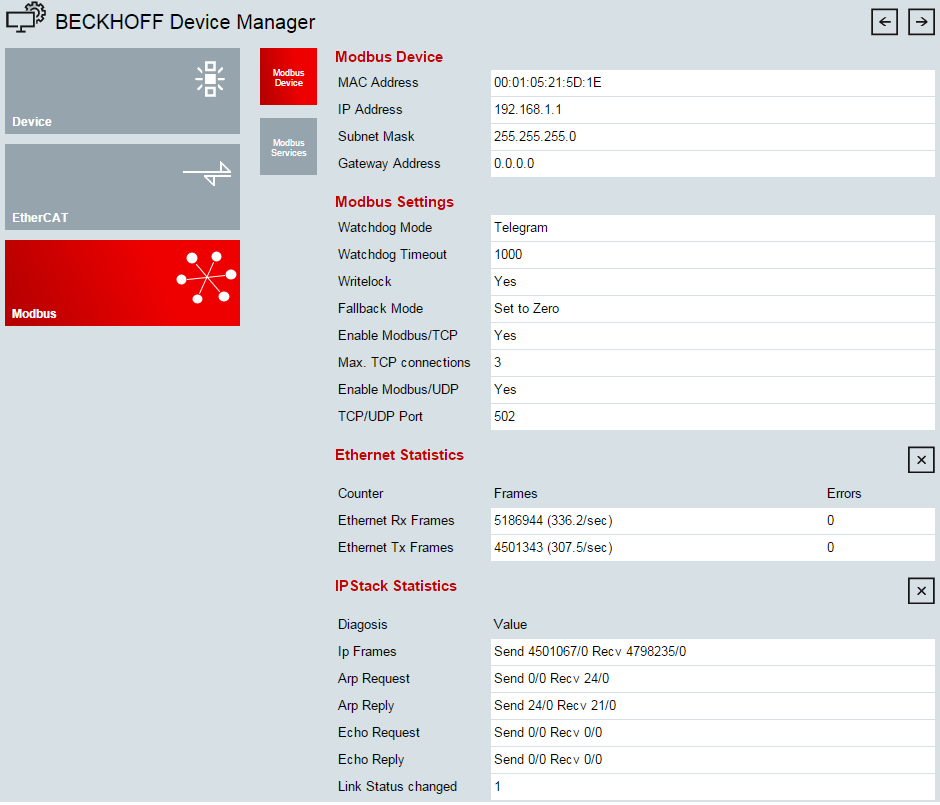Click the Link Status changed value 1
The image size is (940, 805).
(498, 786)
